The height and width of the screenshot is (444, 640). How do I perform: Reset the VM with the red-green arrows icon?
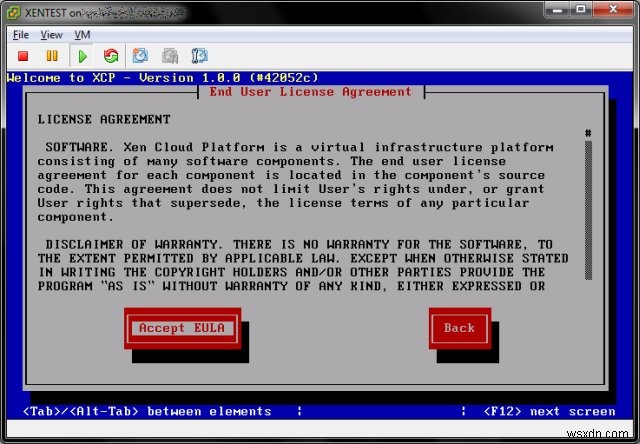coord(111,56)
